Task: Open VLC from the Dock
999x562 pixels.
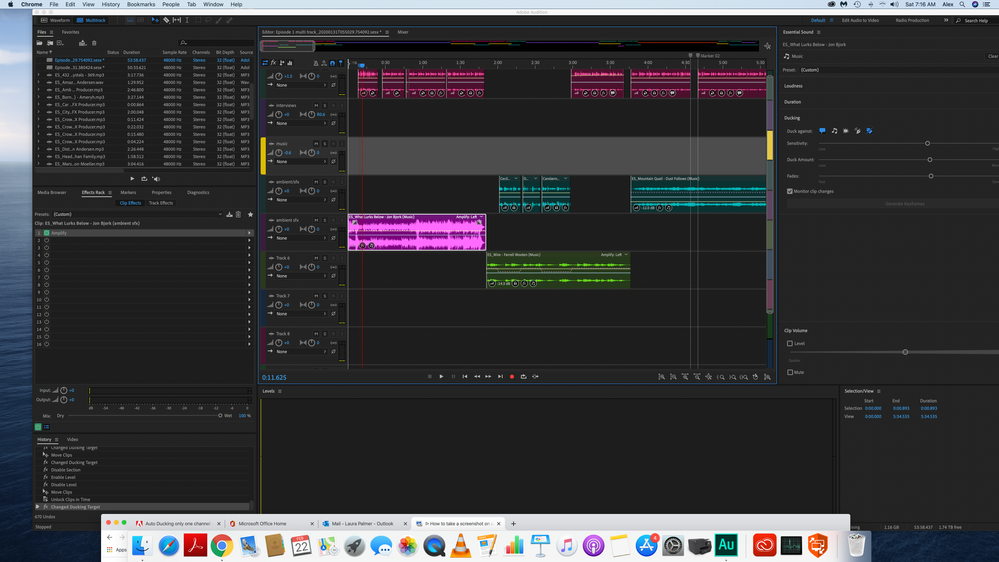Action: coord(461,545)
